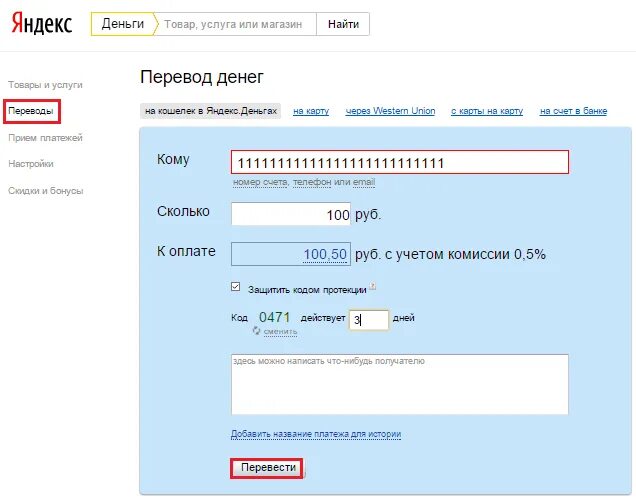Open с карты на карту transfer
This screenshot has width=636, height=499.
point(487,111)
